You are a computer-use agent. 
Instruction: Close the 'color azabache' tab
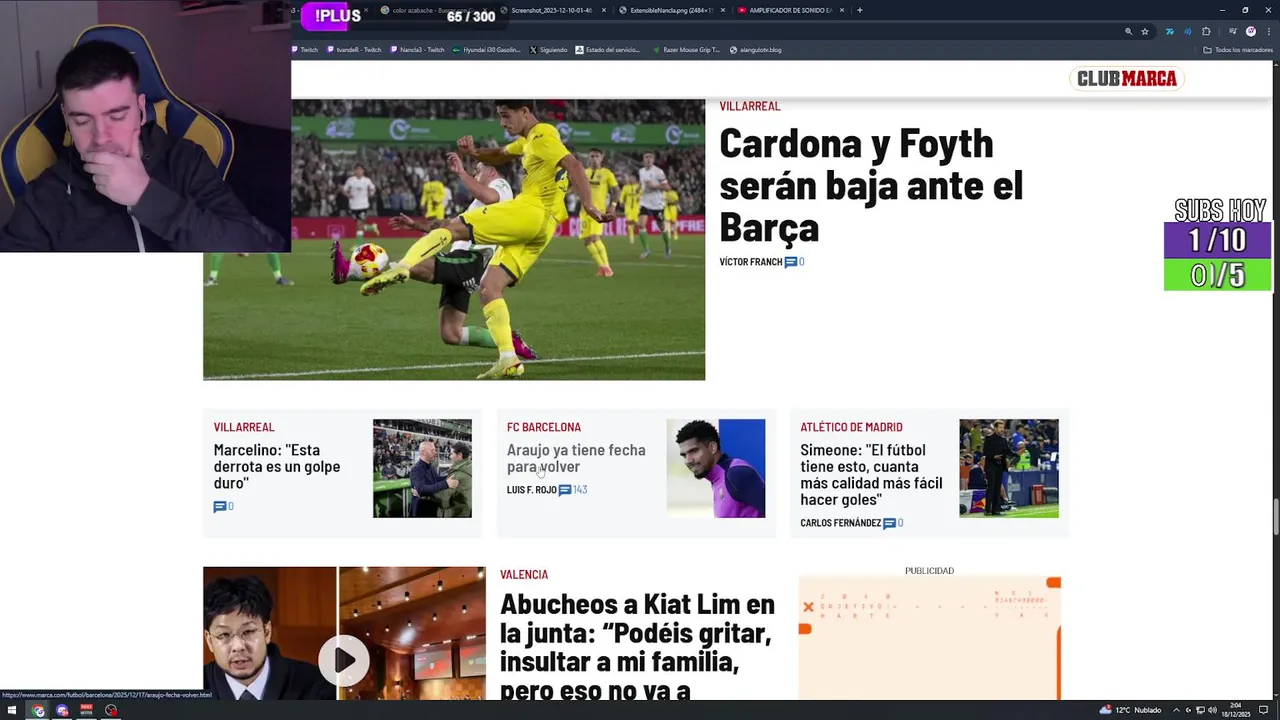pyautogui.click(x=487, y=10)
